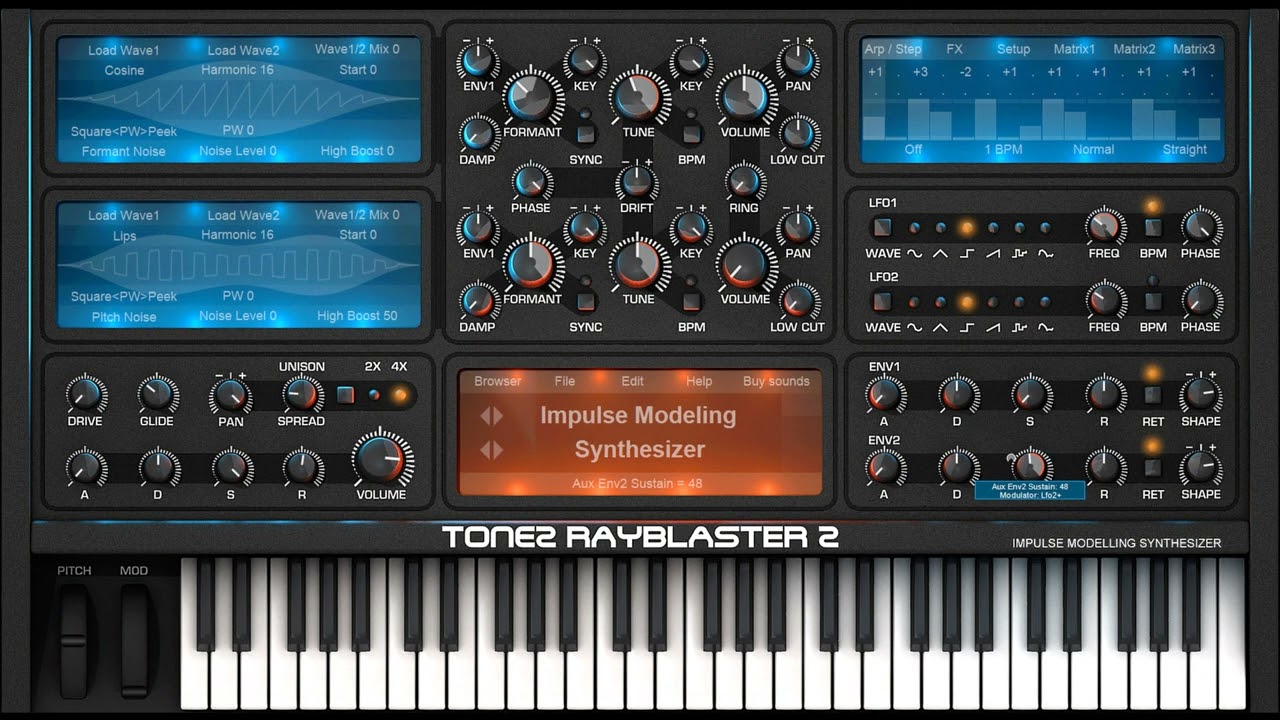
Task: Switch to the FX tab
Action: point(955,49)
